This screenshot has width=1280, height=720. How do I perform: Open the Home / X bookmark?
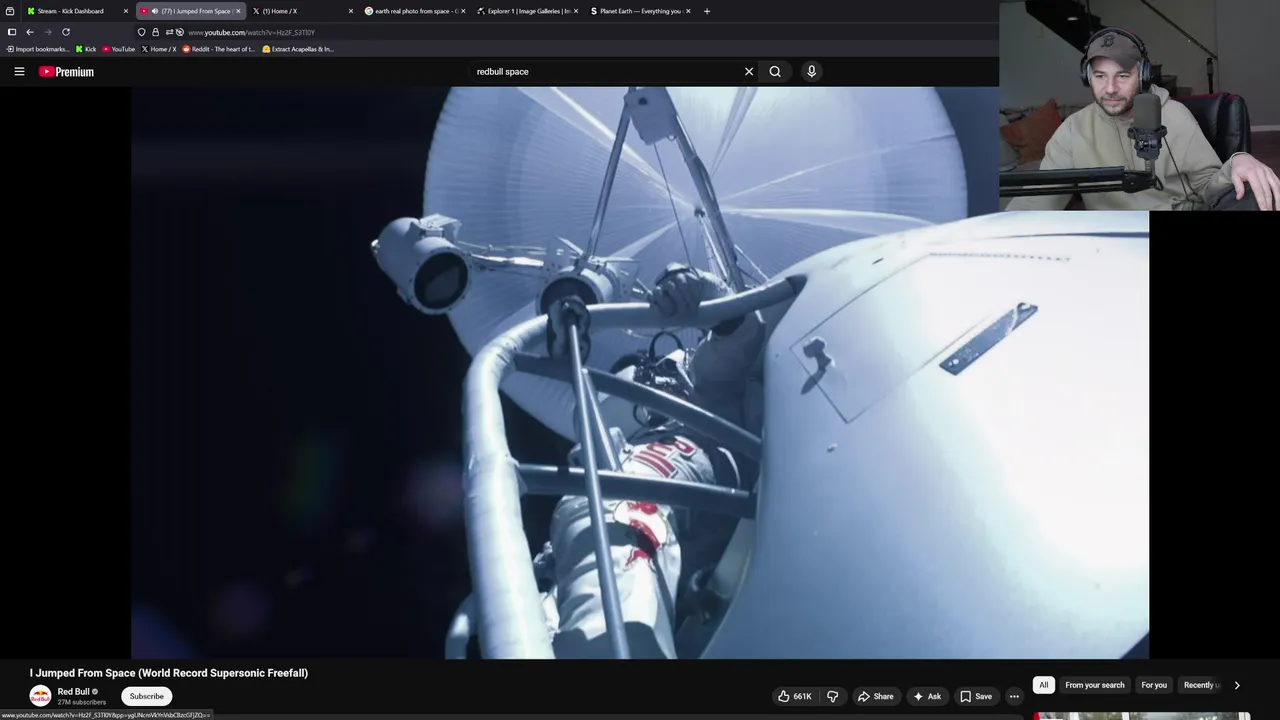[x=158, y=49]
